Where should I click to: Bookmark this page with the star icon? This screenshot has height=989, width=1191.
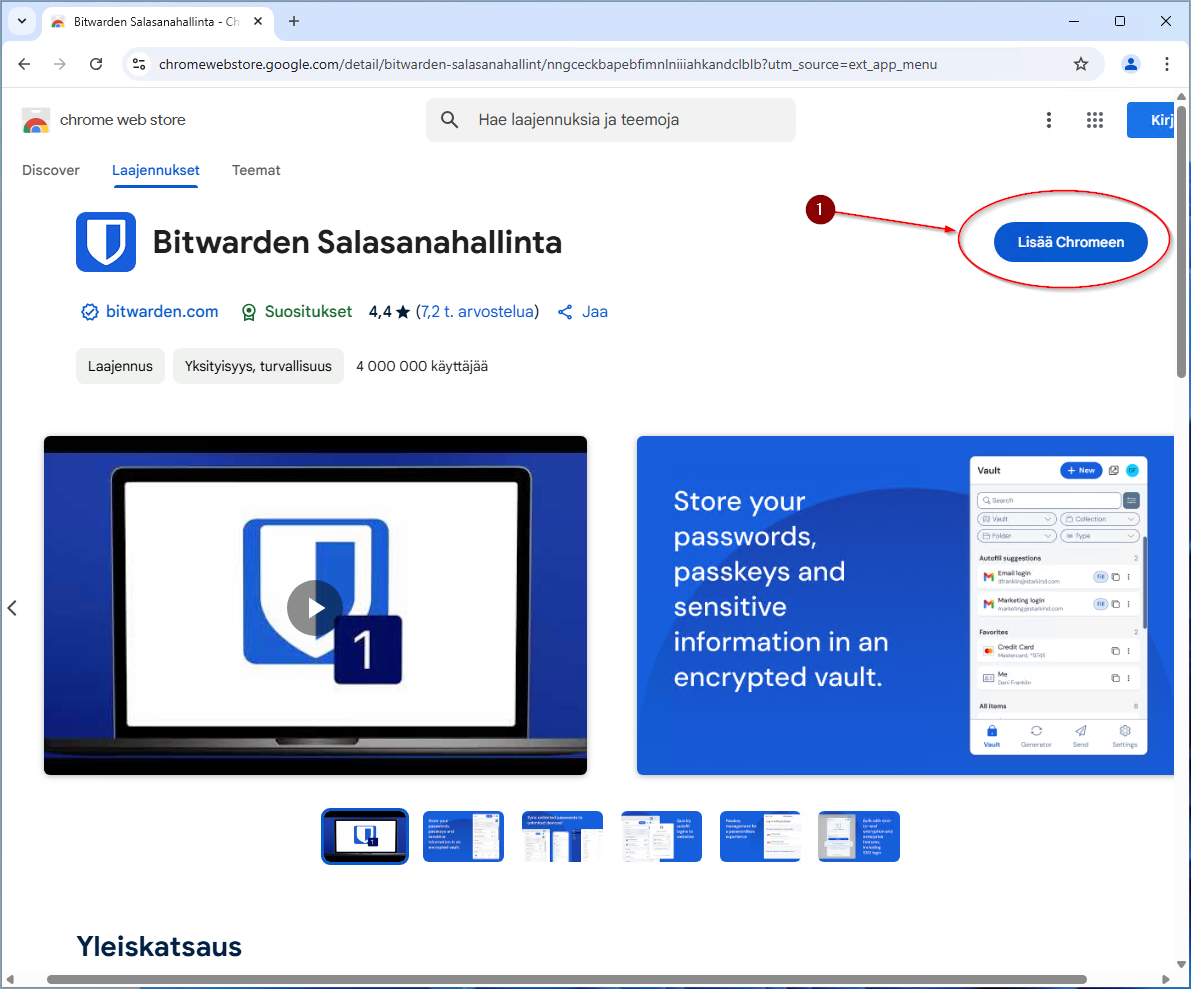point(1080,64)
